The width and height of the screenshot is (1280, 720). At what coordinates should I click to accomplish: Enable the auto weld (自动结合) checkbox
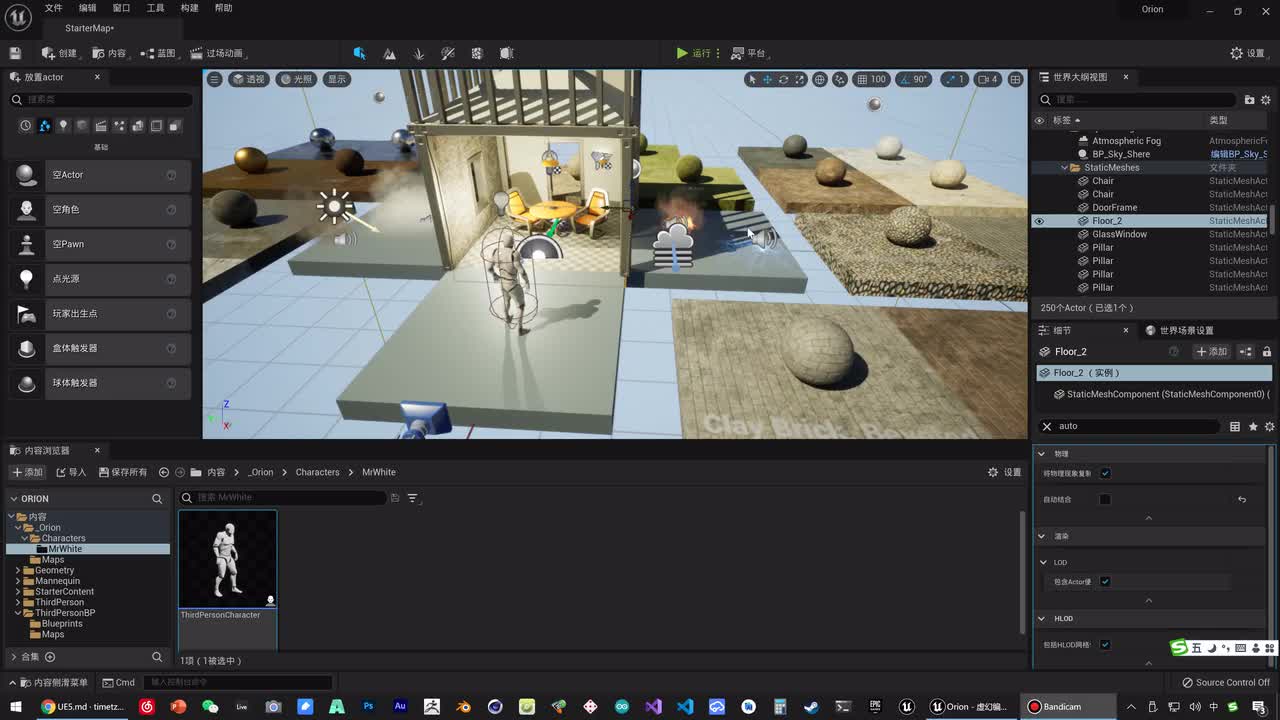click(1105, 499)
